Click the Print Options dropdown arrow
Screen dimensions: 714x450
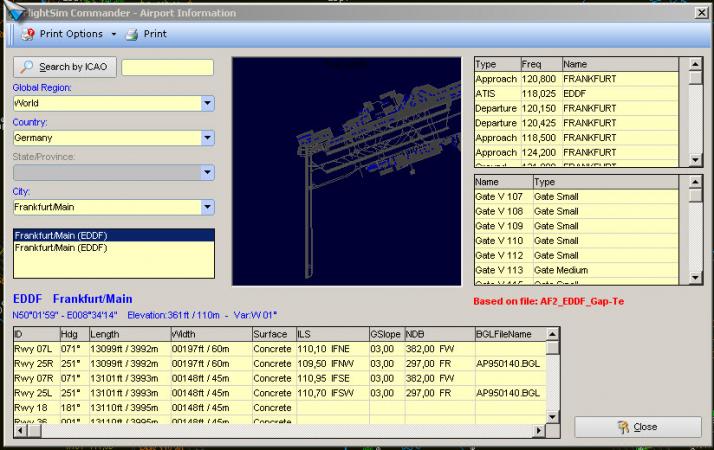(114, 34)
